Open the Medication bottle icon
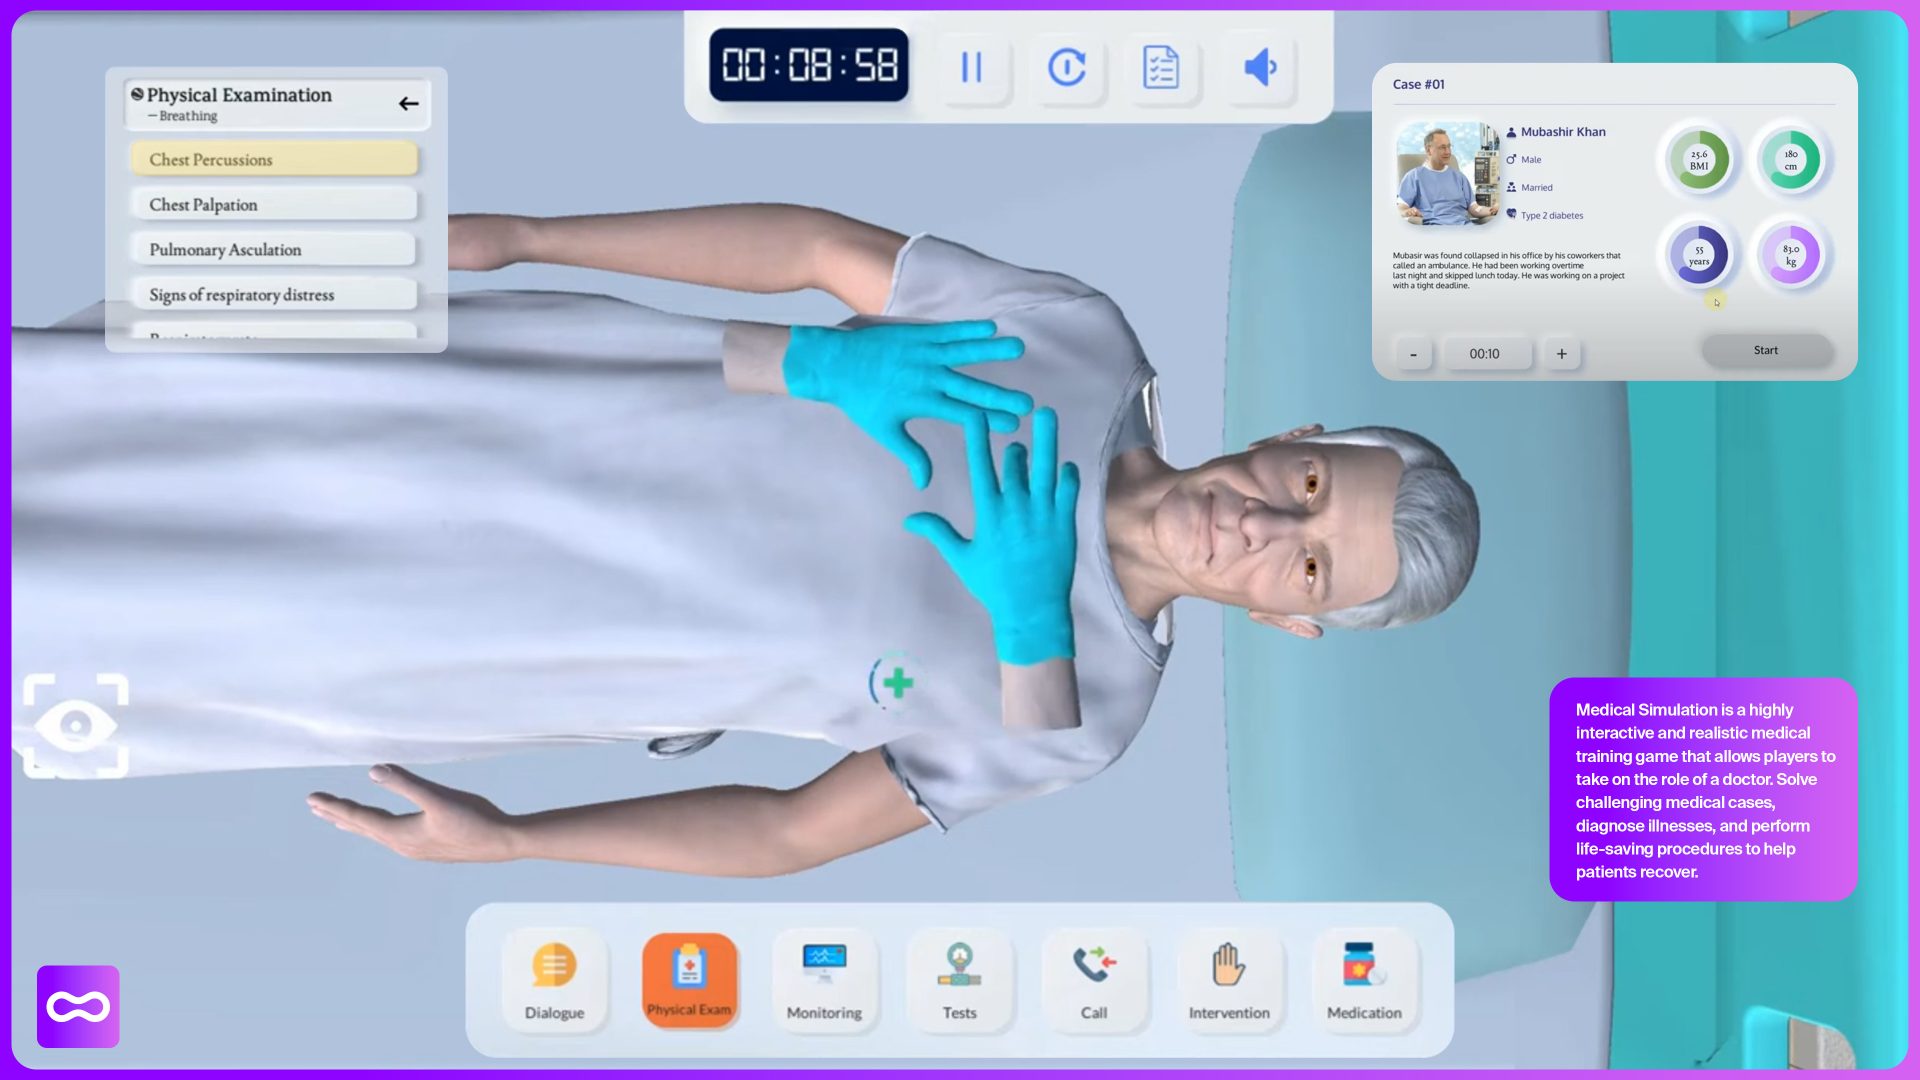The image size is (1920, 1080). pos(1364,980)
